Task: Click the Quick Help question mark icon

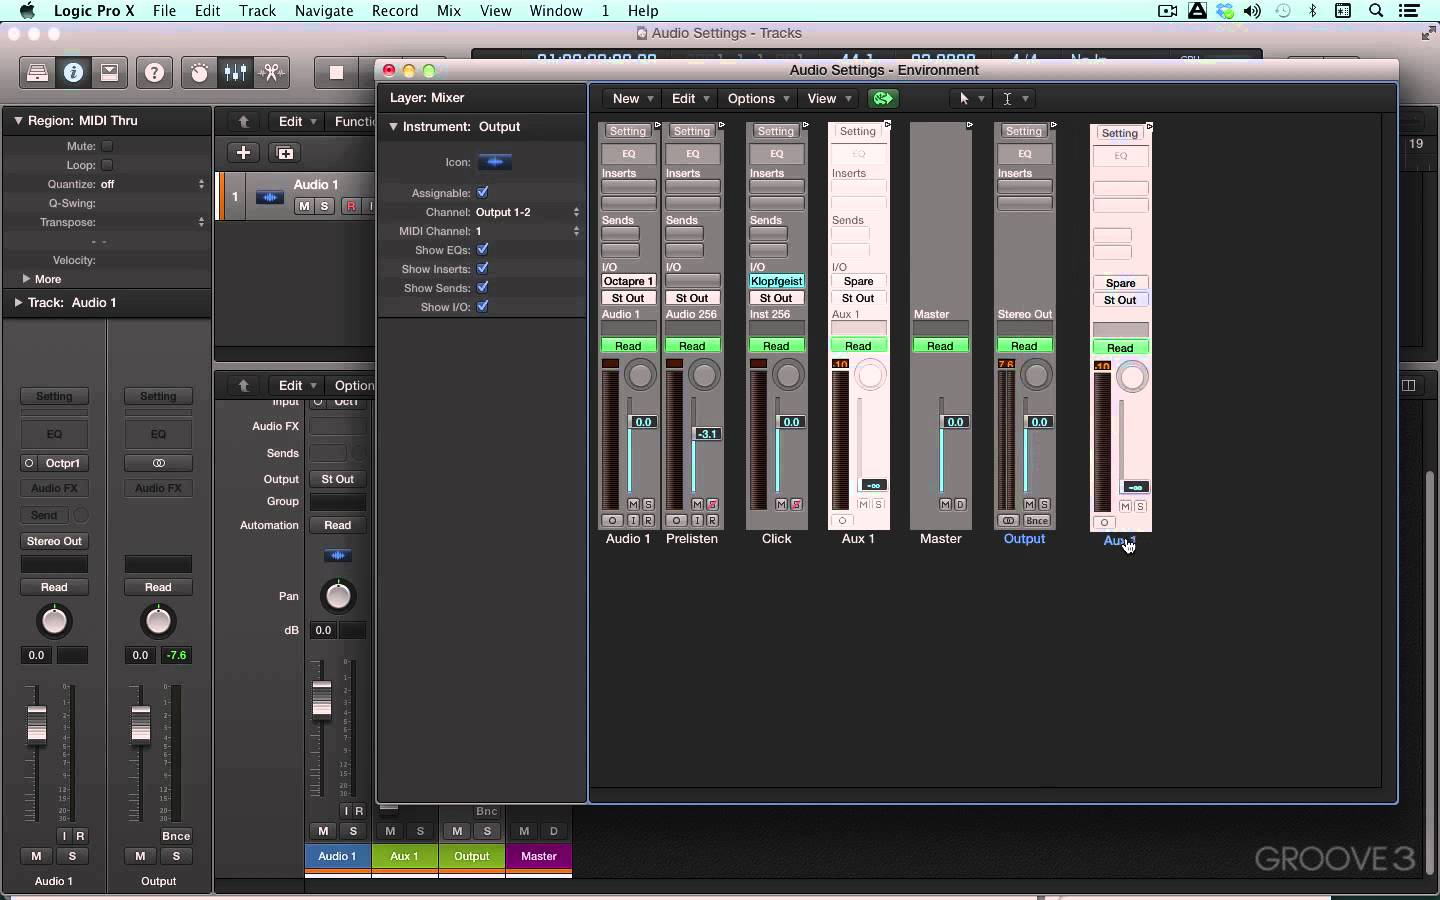Action: pyautogui.click(x=154, y=73)
